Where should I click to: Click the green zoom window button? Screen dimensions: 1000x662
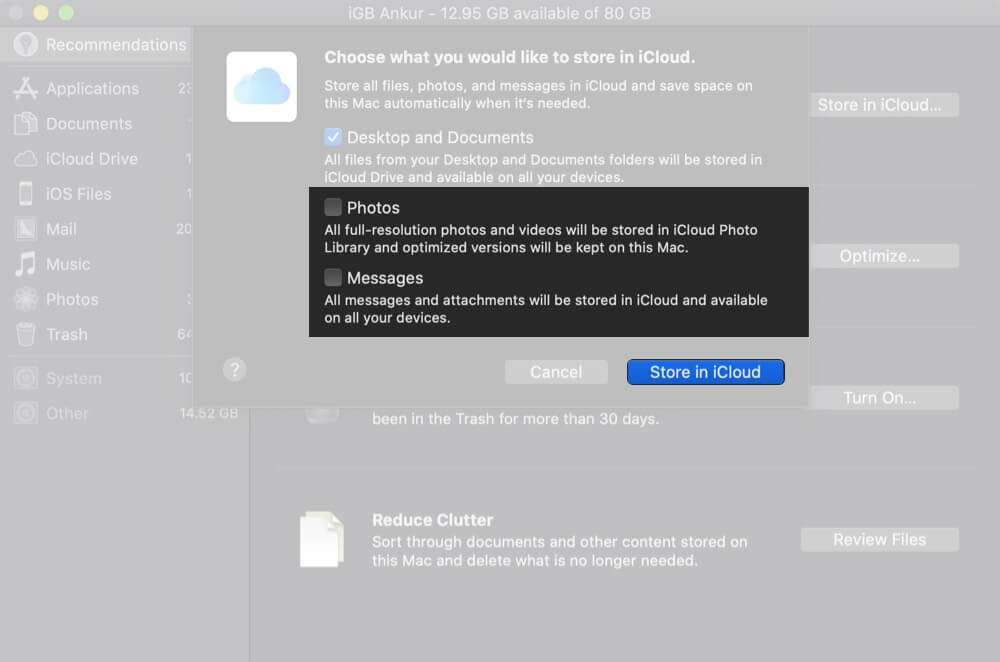click(x=66, y=13)
